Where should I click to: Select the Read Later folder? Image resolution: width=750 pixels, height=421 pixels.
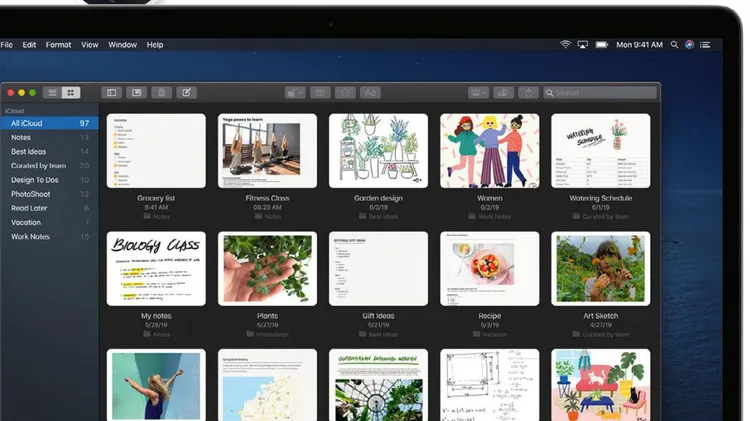[50, 208]
